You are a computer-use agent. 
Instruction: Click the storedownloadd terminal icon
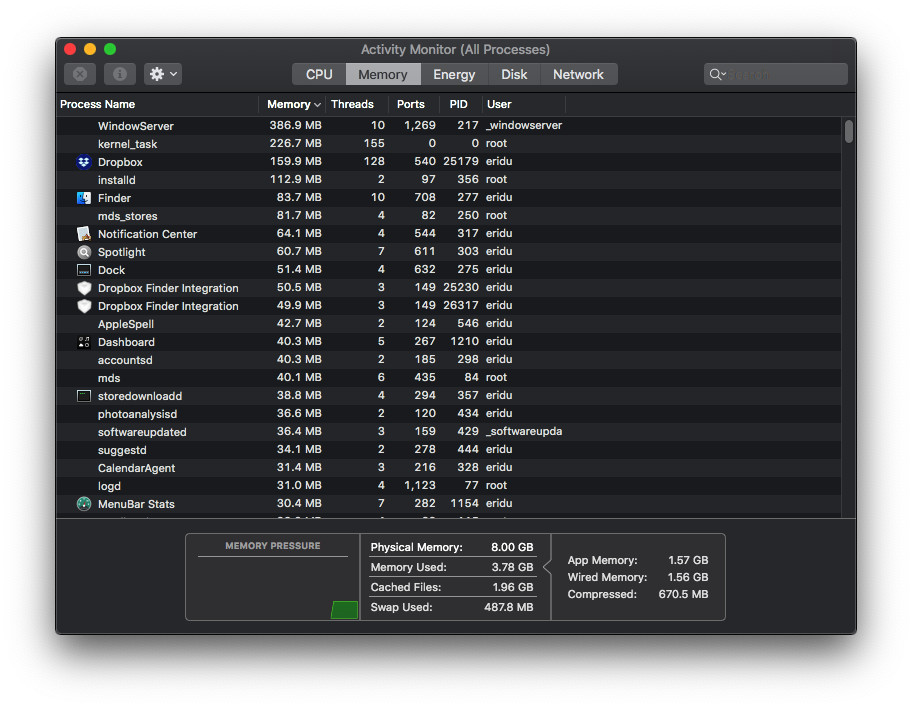(84, 396)
